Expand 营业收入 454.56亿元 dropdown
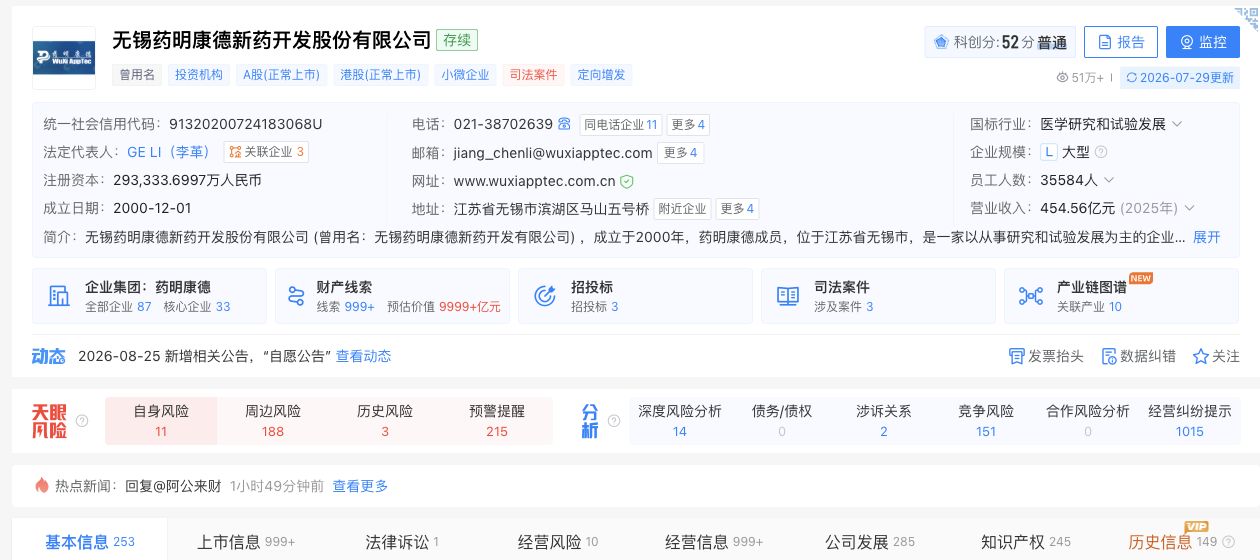The height and width of the screenshot is (560, 1260). click(1189, 208)
